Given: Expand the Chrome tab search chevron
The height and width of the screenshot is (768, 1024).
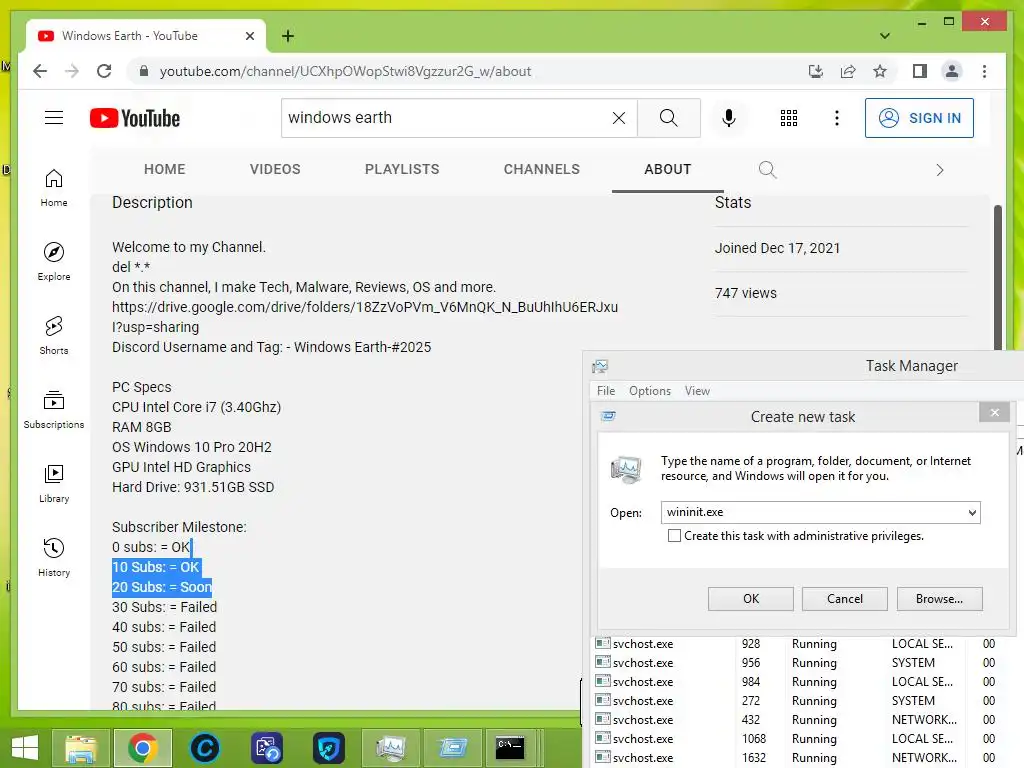Looking at the screenshot, I should coord(885,36).
